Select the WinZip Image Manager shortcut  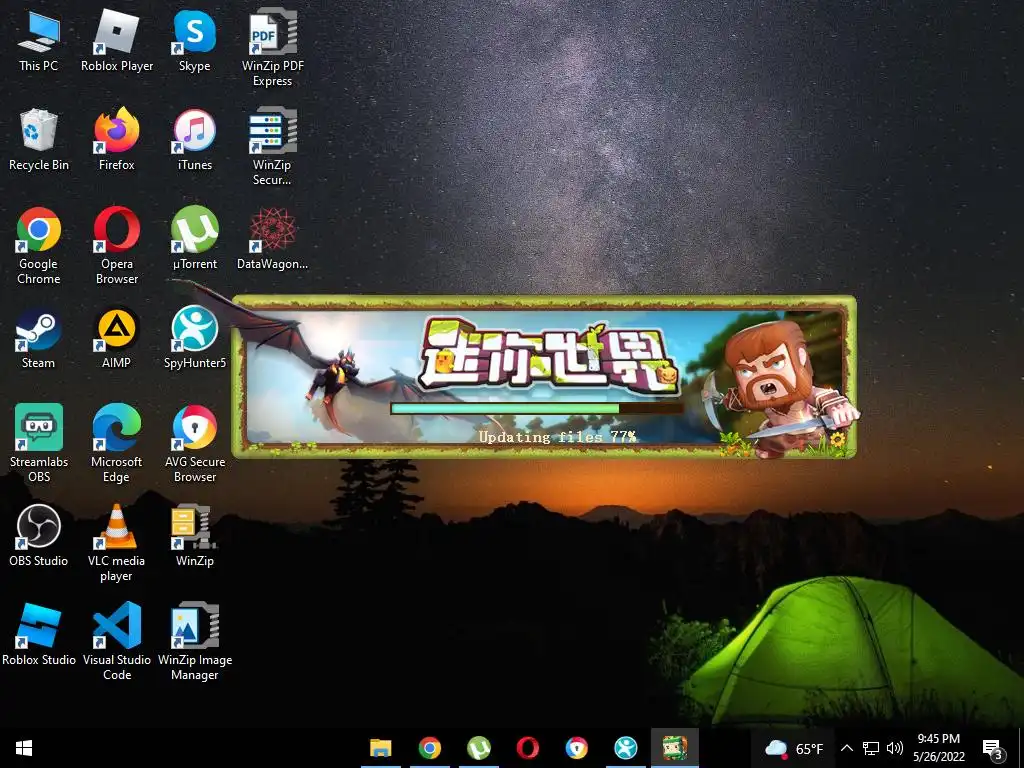[195, 642]
